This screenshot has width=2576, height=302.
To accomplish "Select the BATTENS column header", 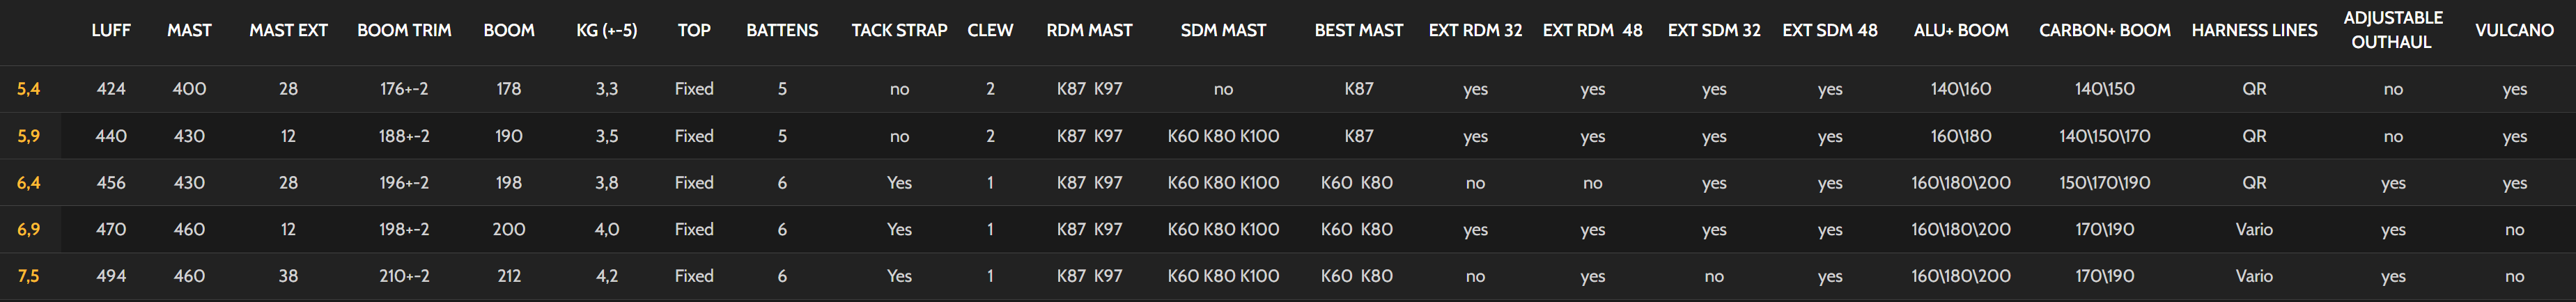I will (x=782, y=31).
